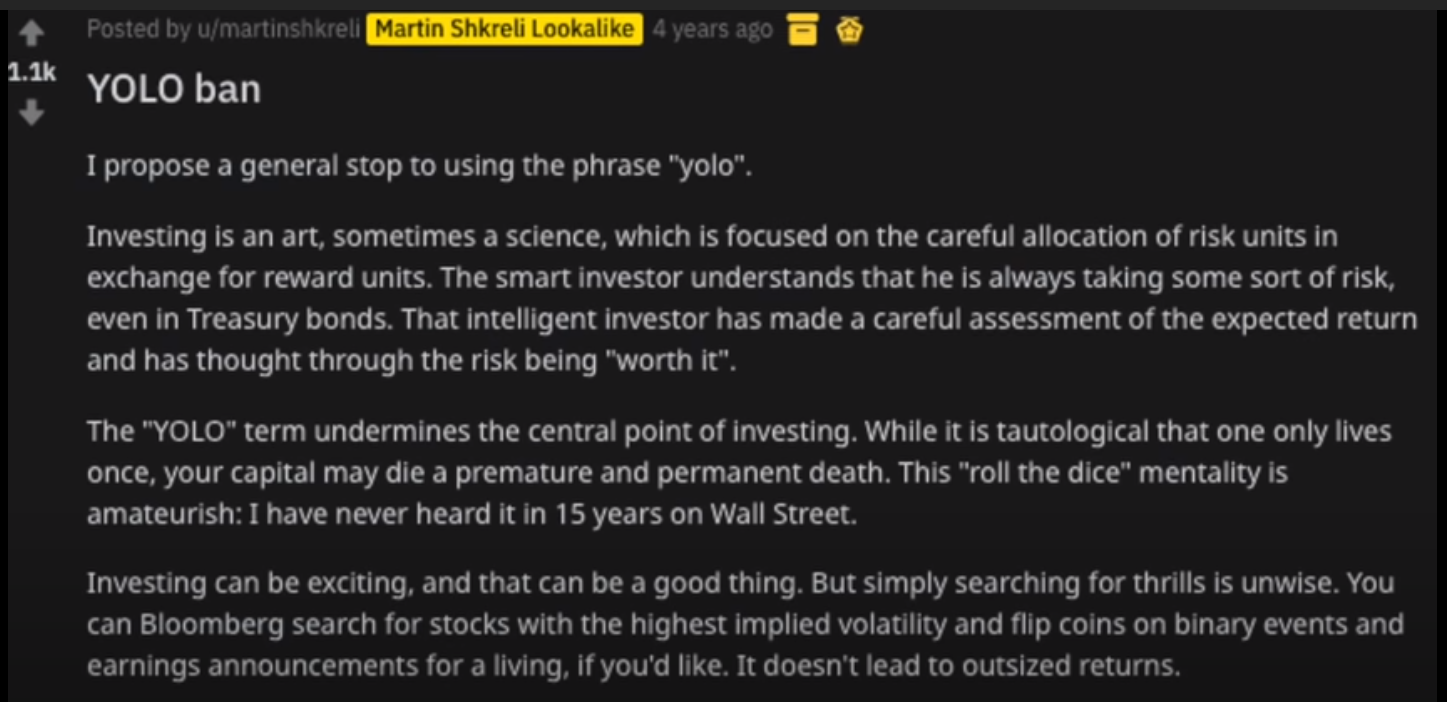Viewport: 1447px width, 702px height.
Task: Click the award badge icon beside timestamp
Action: [x=849, y=32]
